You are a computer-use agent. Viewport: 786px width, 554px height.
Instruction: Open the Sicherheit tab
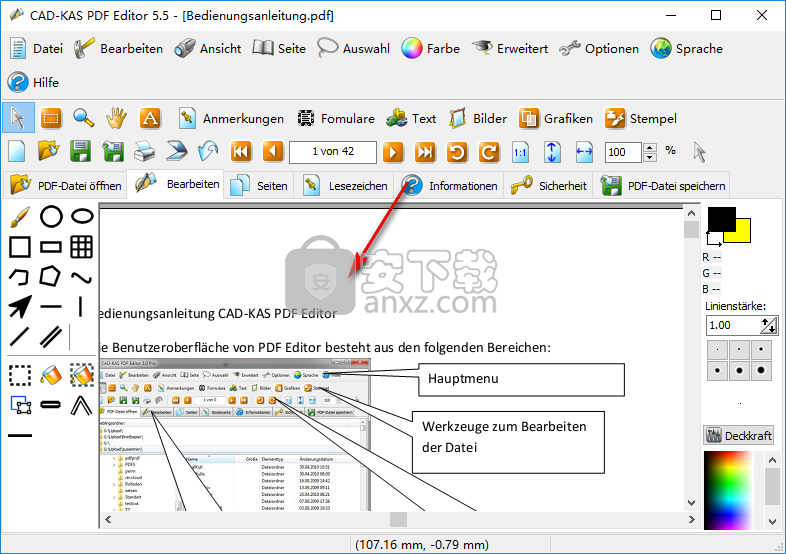coord(549,185)
